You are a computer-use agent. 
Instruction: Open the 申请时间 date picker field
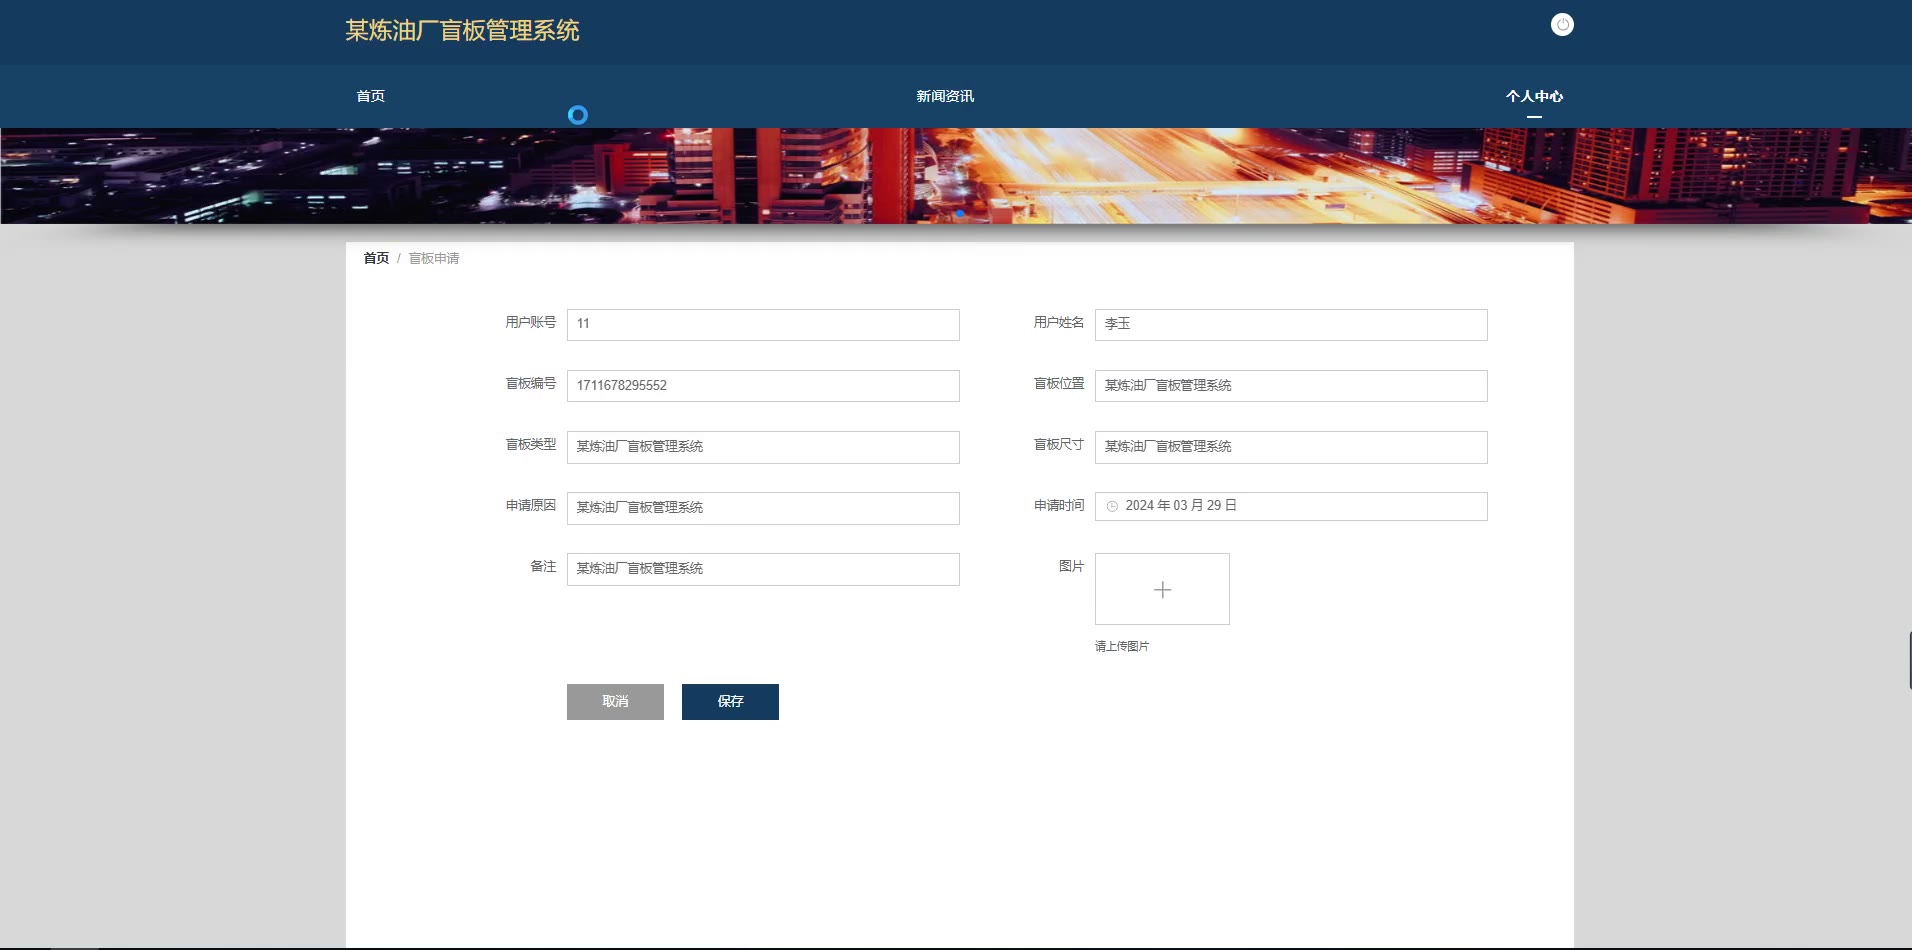coord(1291,506)
